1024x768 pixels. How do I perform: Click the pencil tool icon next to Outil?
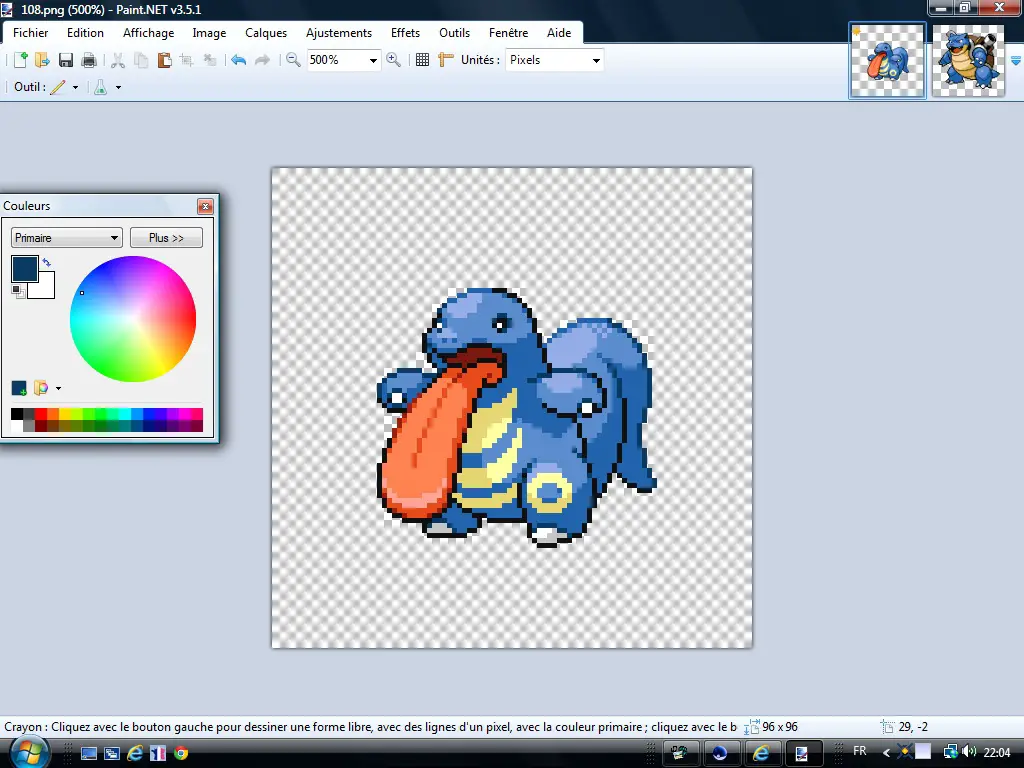(58, 87)
